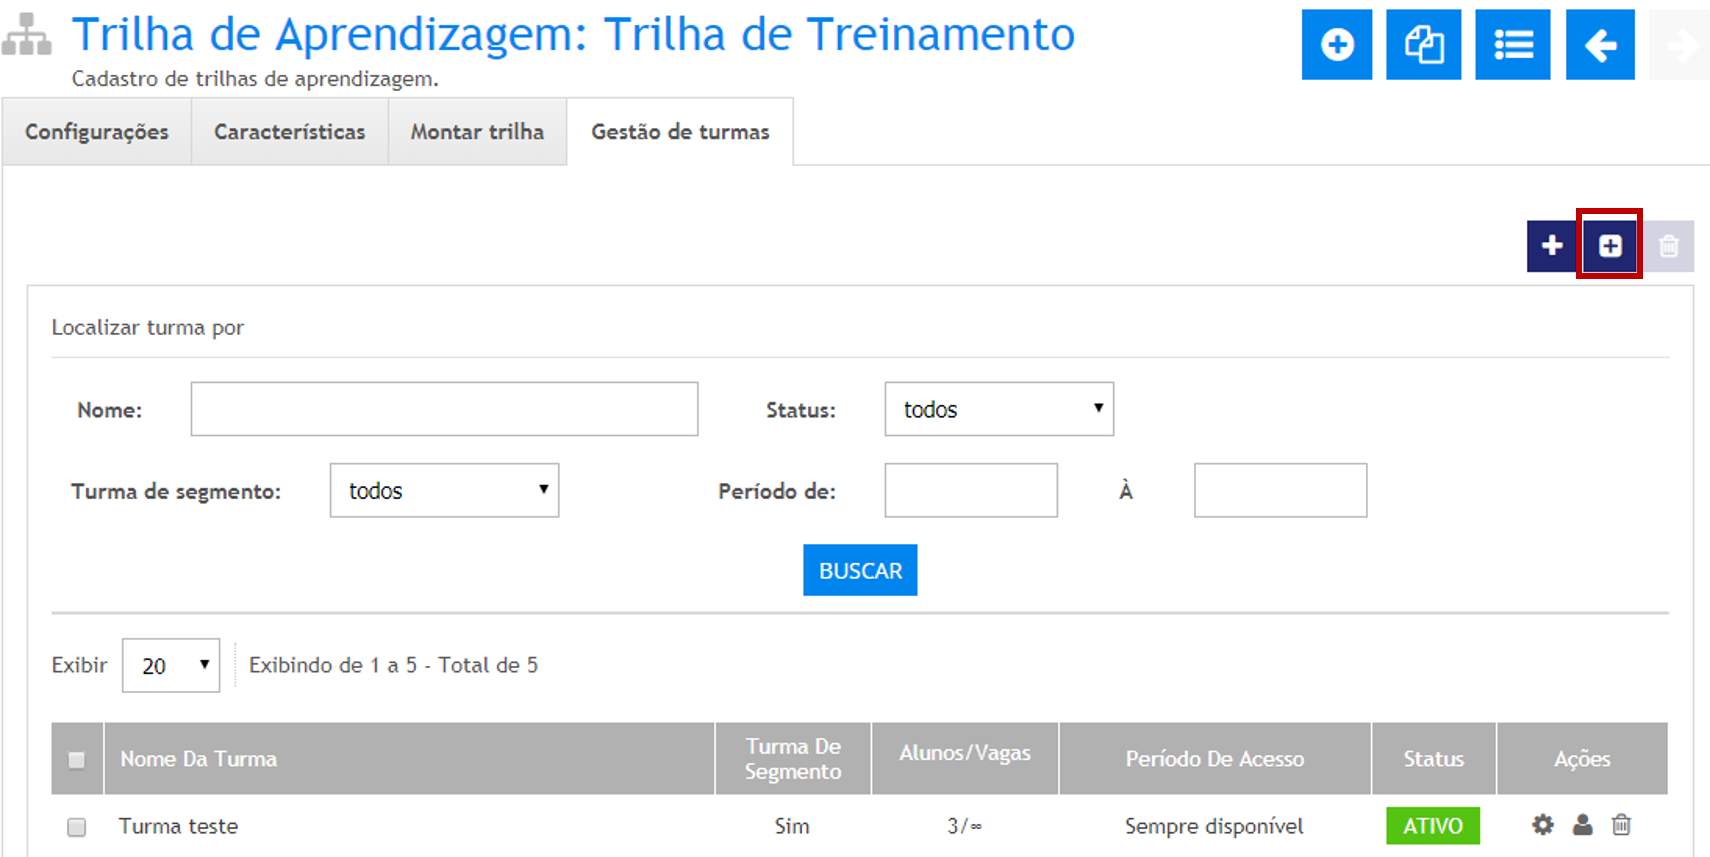
Task: Click the blue add new trail icon
Action: (1336, 45)
